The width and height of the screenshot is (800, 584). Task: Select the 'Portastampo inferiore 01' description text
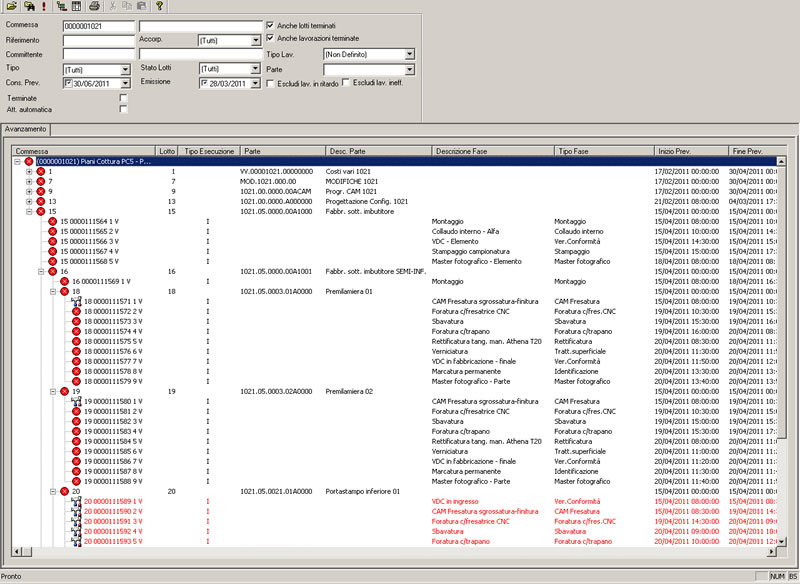click(363, 492)
